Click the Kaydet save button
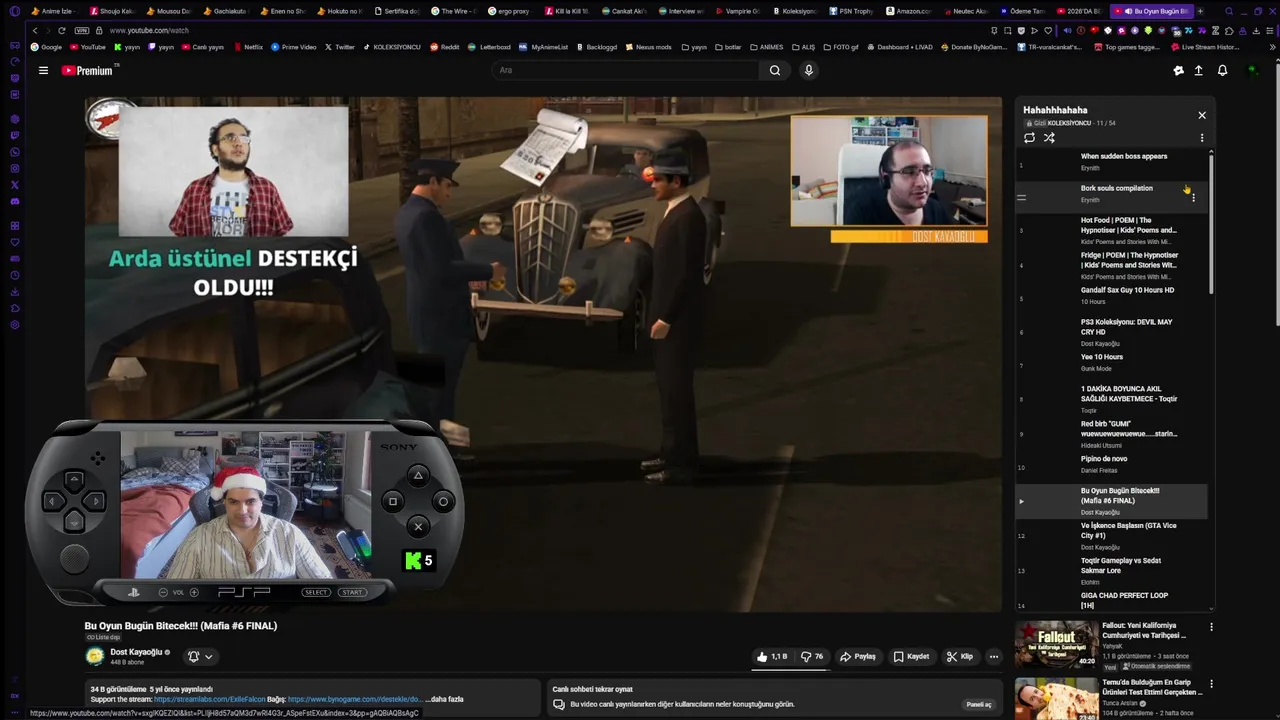This screenshot has width=1280, height=720. pos(911,657)
